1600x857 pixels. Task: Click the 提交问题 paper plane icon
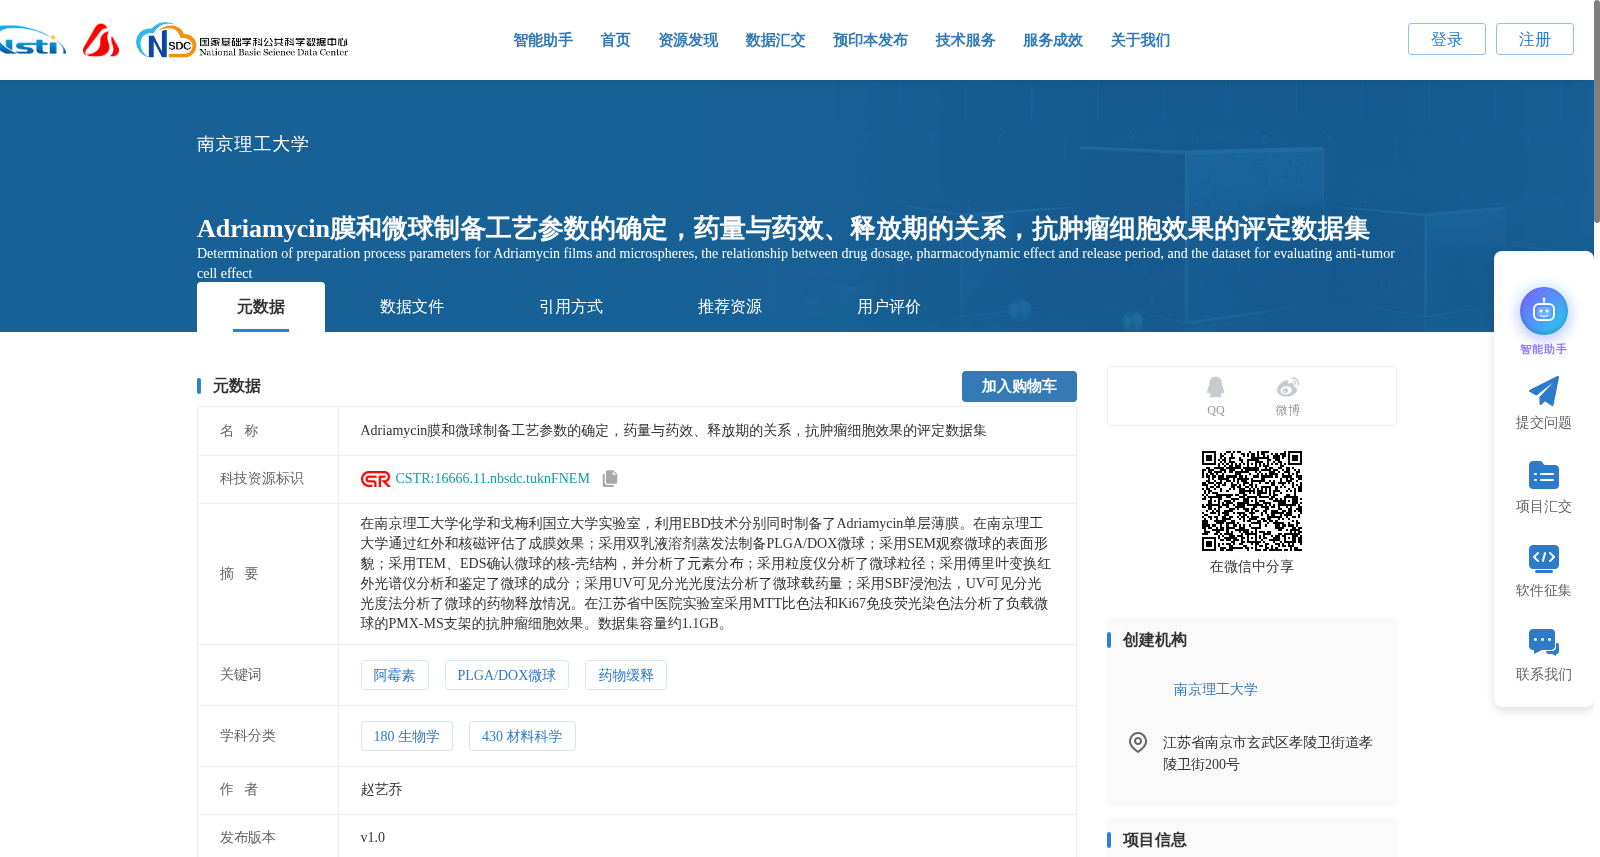[x=1543, y=391]
